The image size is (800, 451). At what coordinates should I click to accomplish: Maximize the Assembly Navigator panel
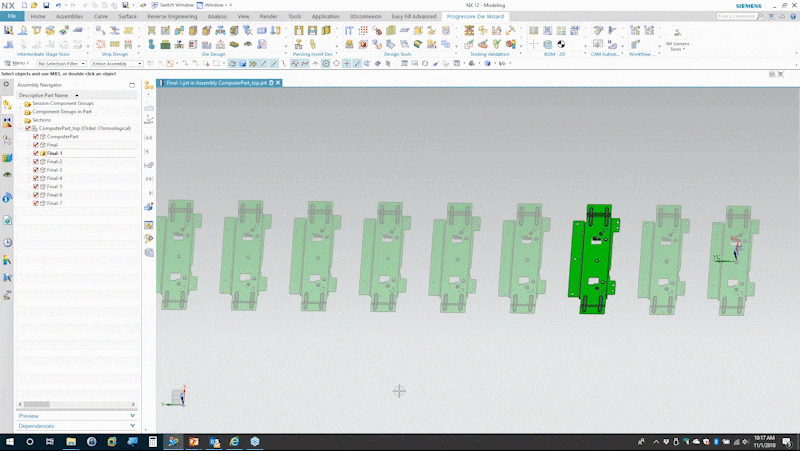(x=132, y=85)
